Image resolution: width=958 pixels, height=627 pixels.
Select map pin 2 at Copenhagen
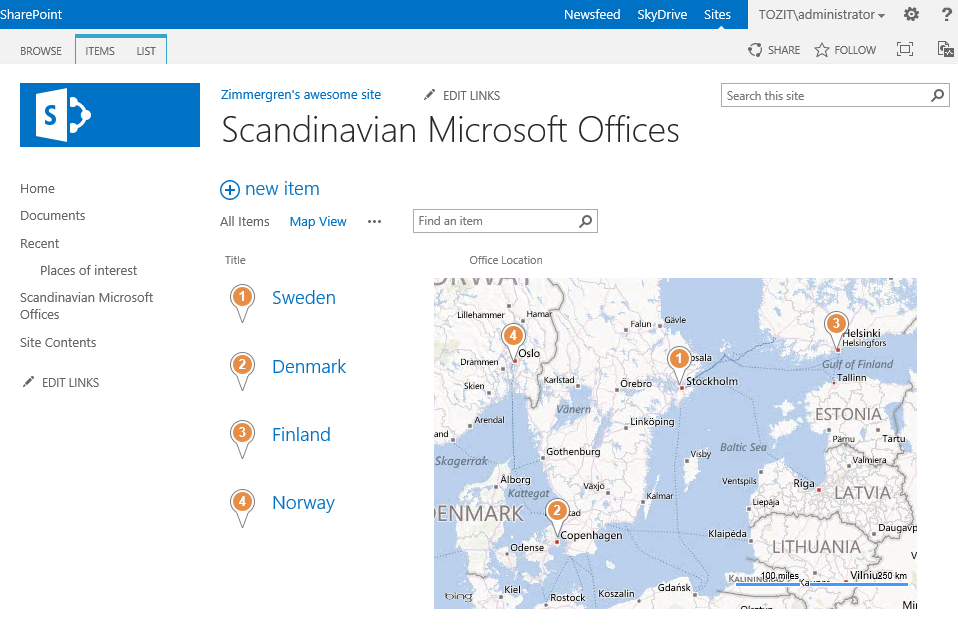pos(557,518)
